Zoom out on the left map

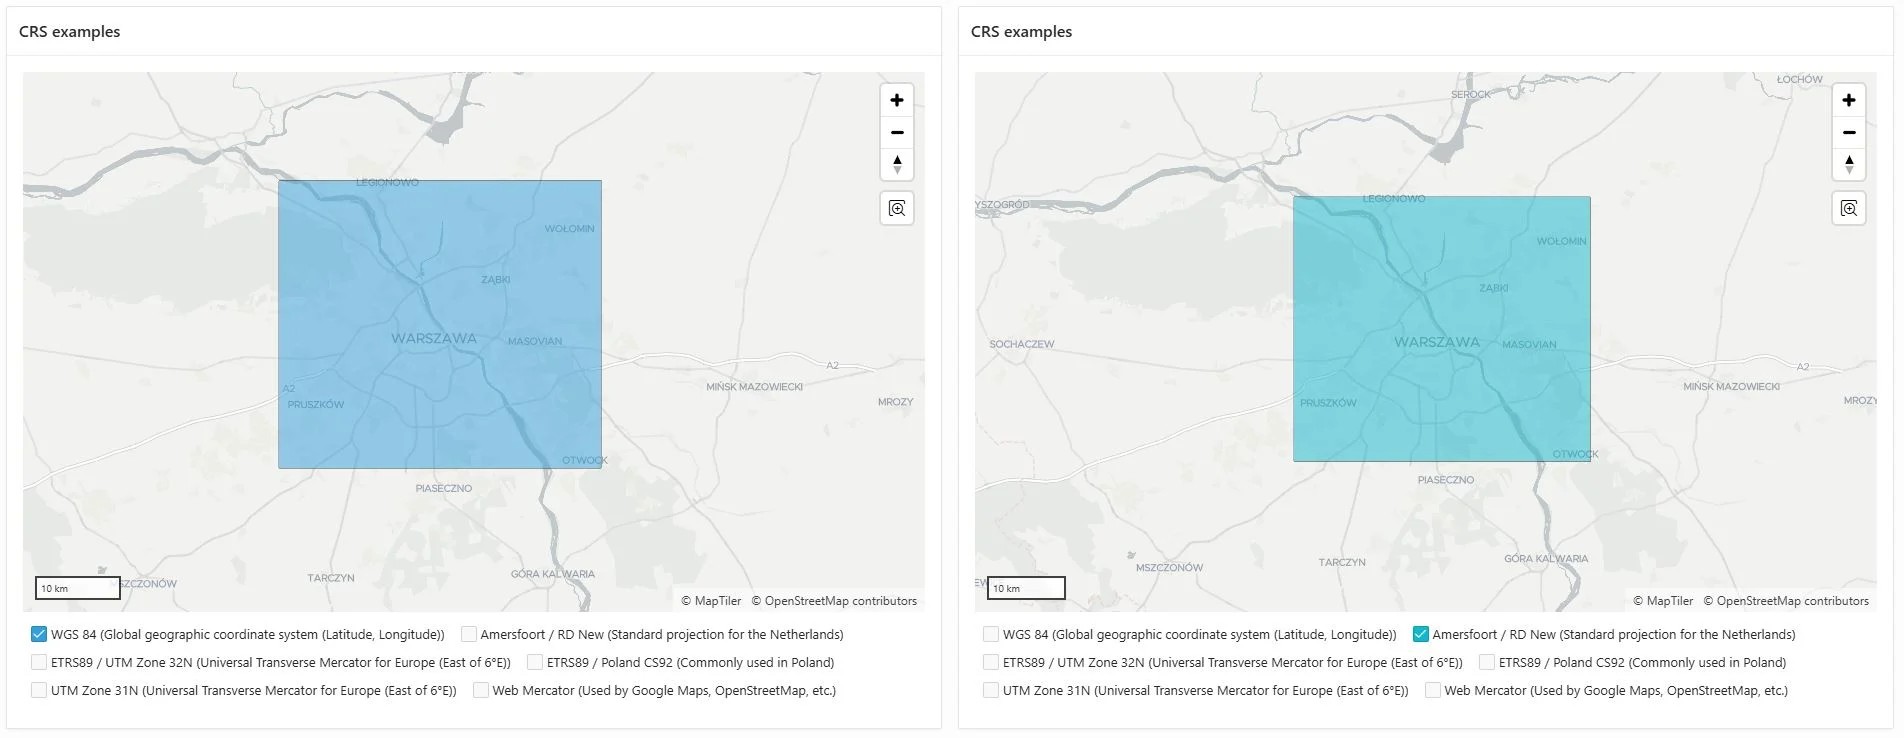(897, 132)
